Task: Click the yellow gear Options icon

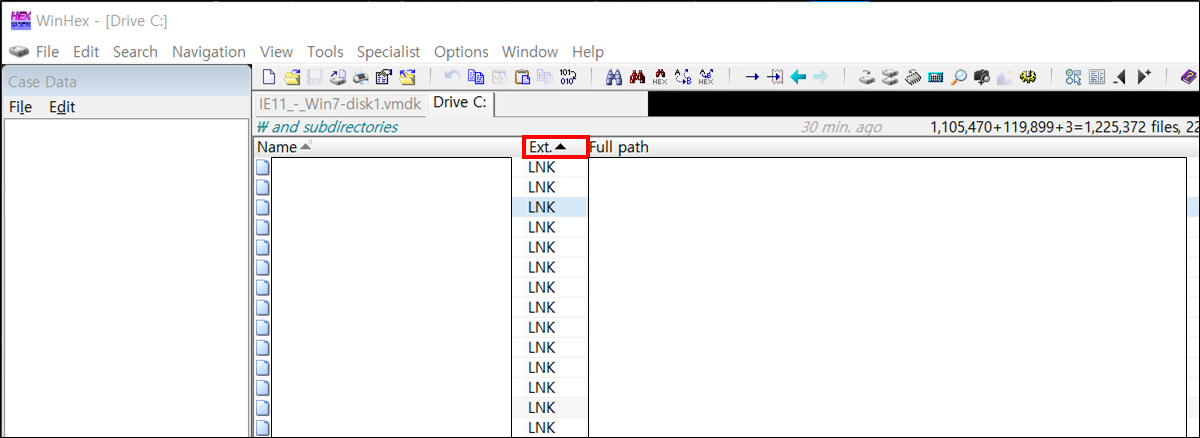Action: click(1027, 76)
